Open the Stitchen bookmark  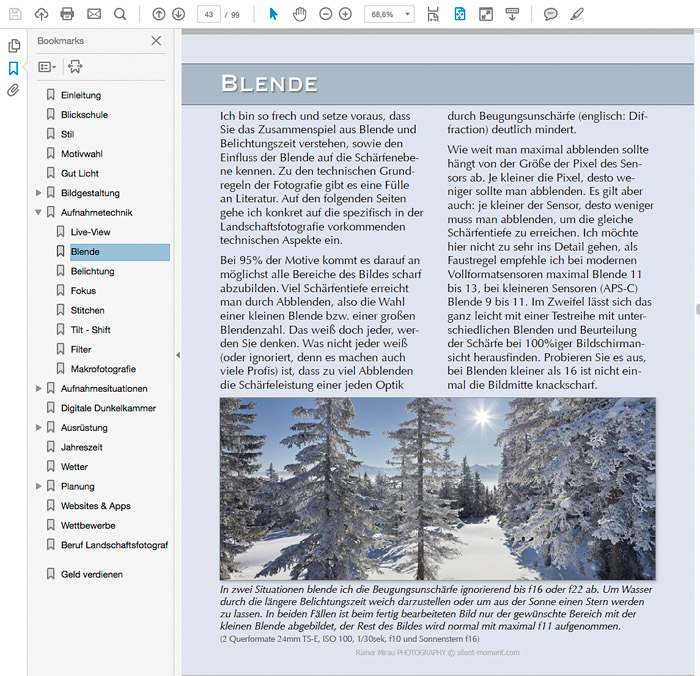[x=88, y=310]
